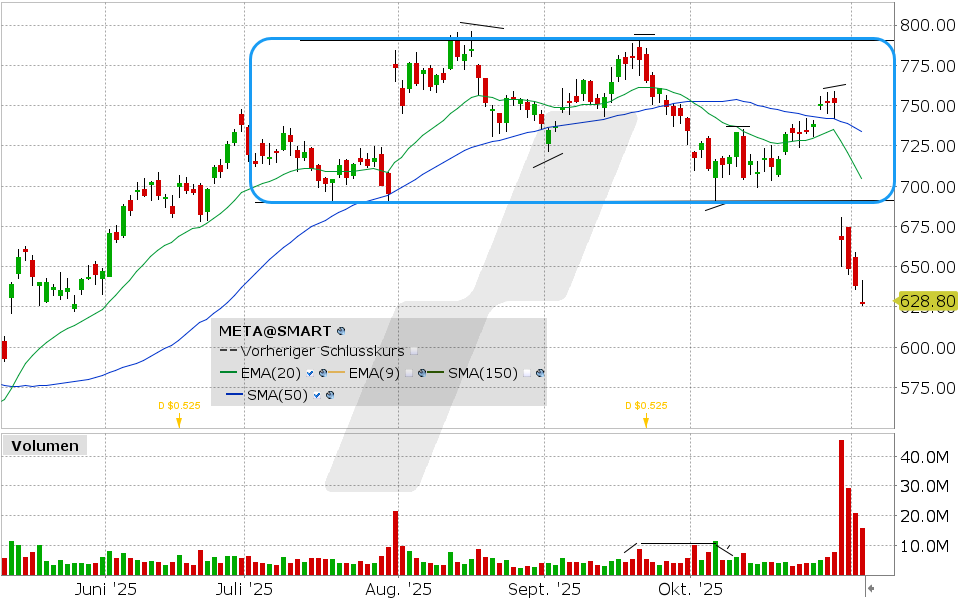Click the settings icon next to META@SMART
The height and width of the screenshot is (600, 960).
pyautogui.click(x=341, y=329)
